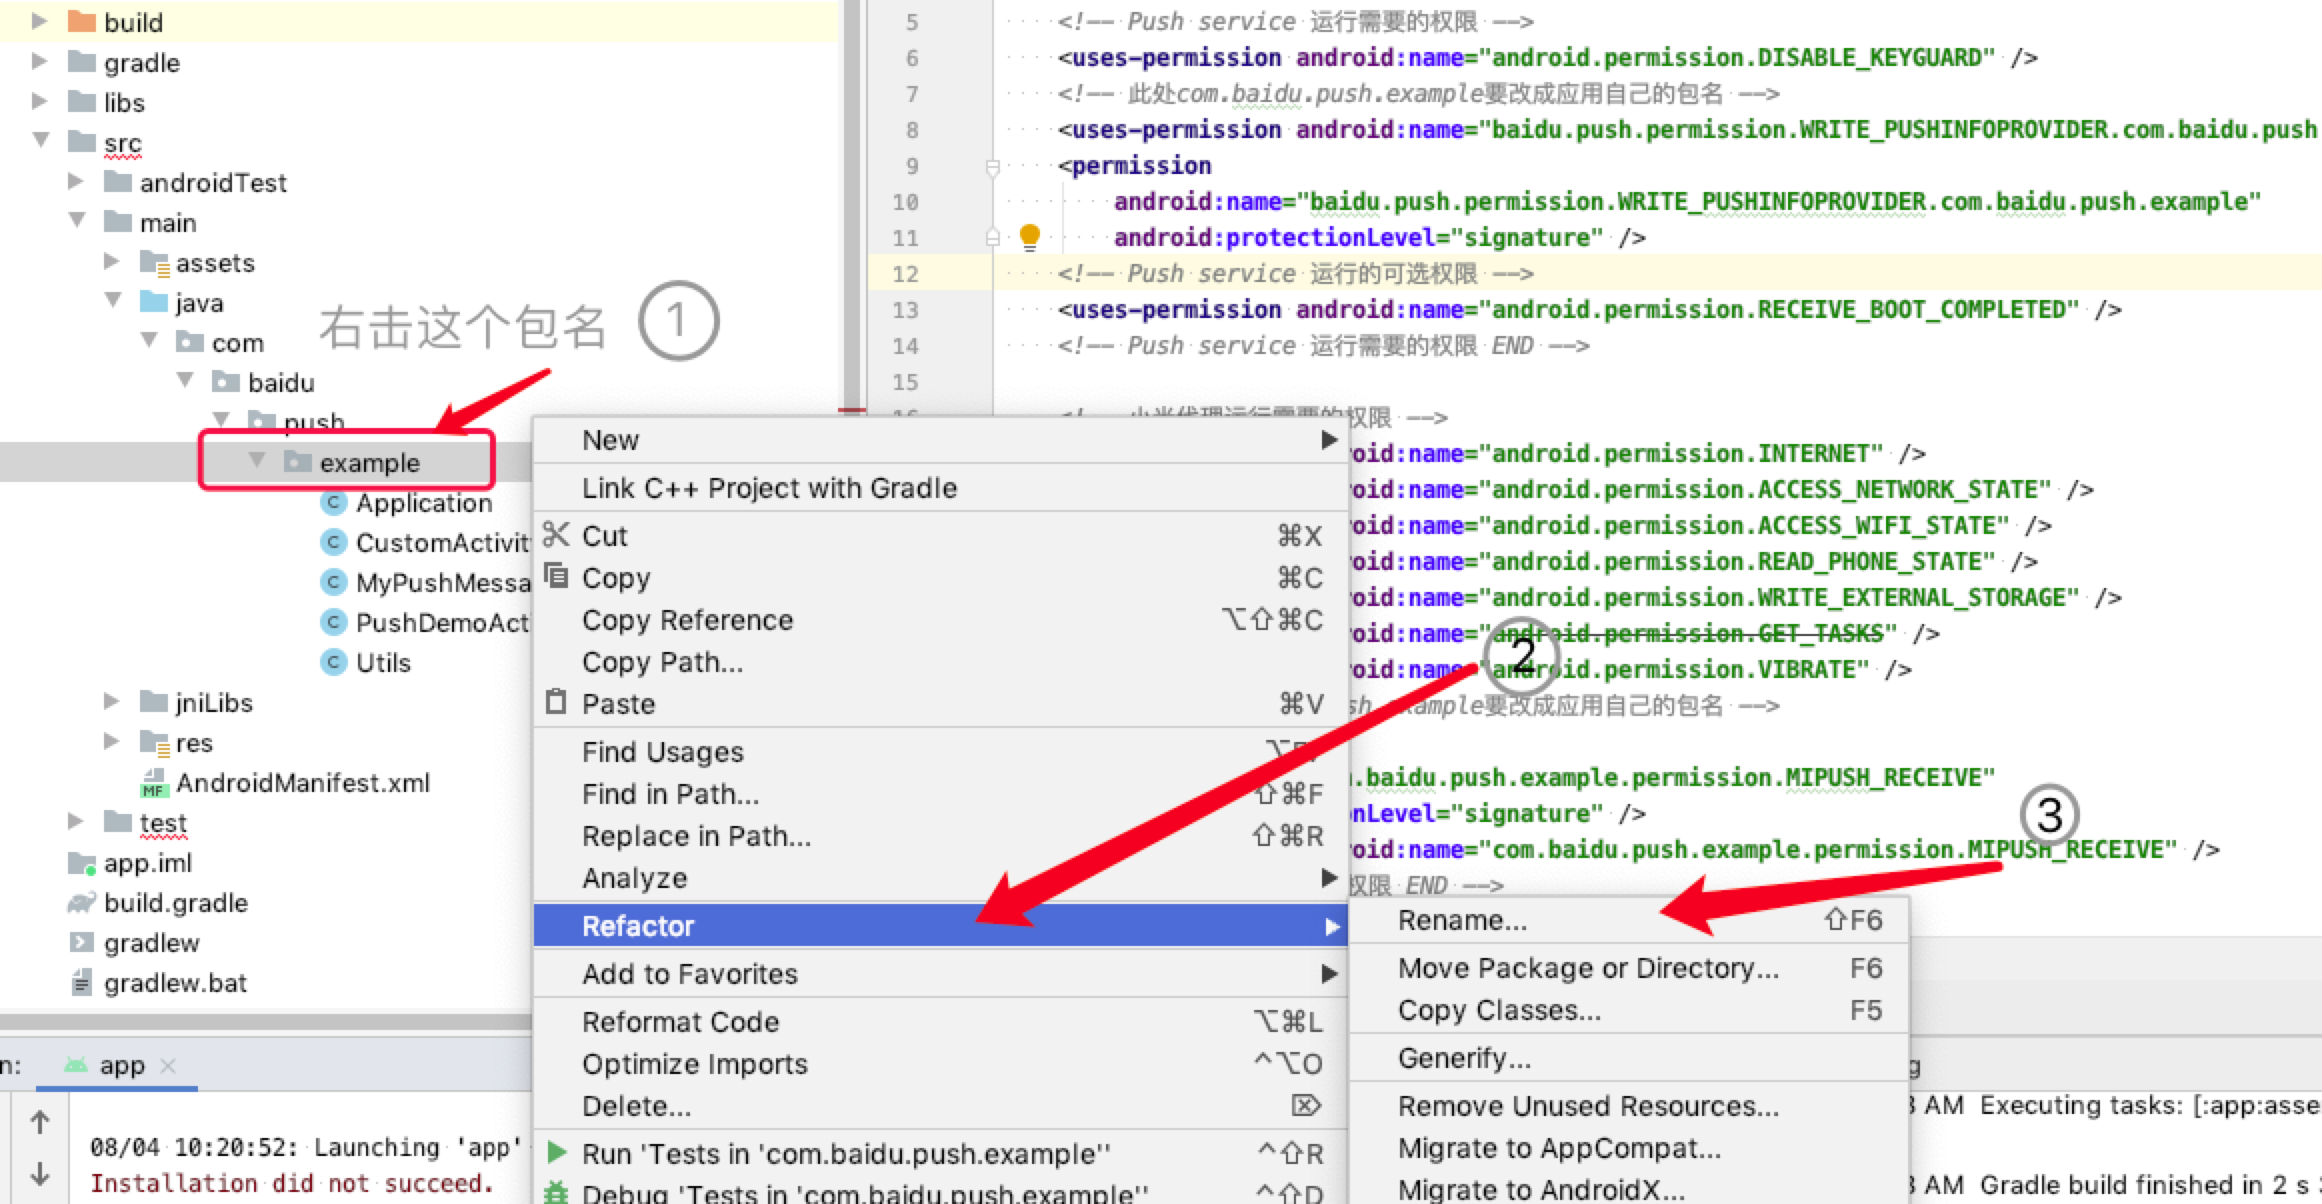Image resolution: width=2322 pixels, height=1204 pixels.
Task: Click the Utils class icon
Action: coord(333,663)
